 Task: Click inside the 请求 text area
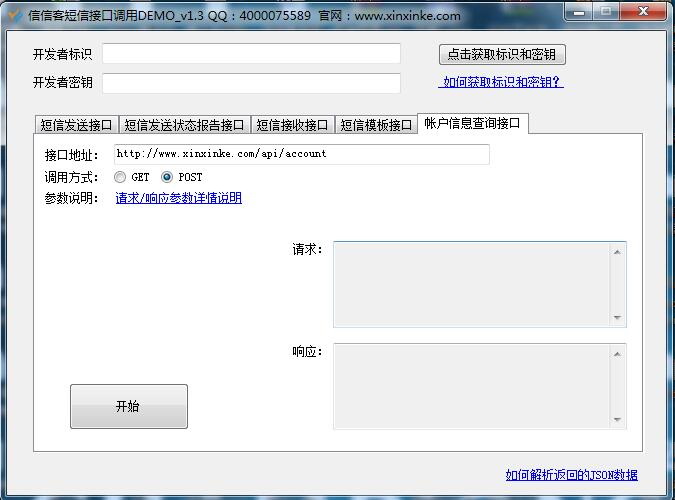coord(471,284)
